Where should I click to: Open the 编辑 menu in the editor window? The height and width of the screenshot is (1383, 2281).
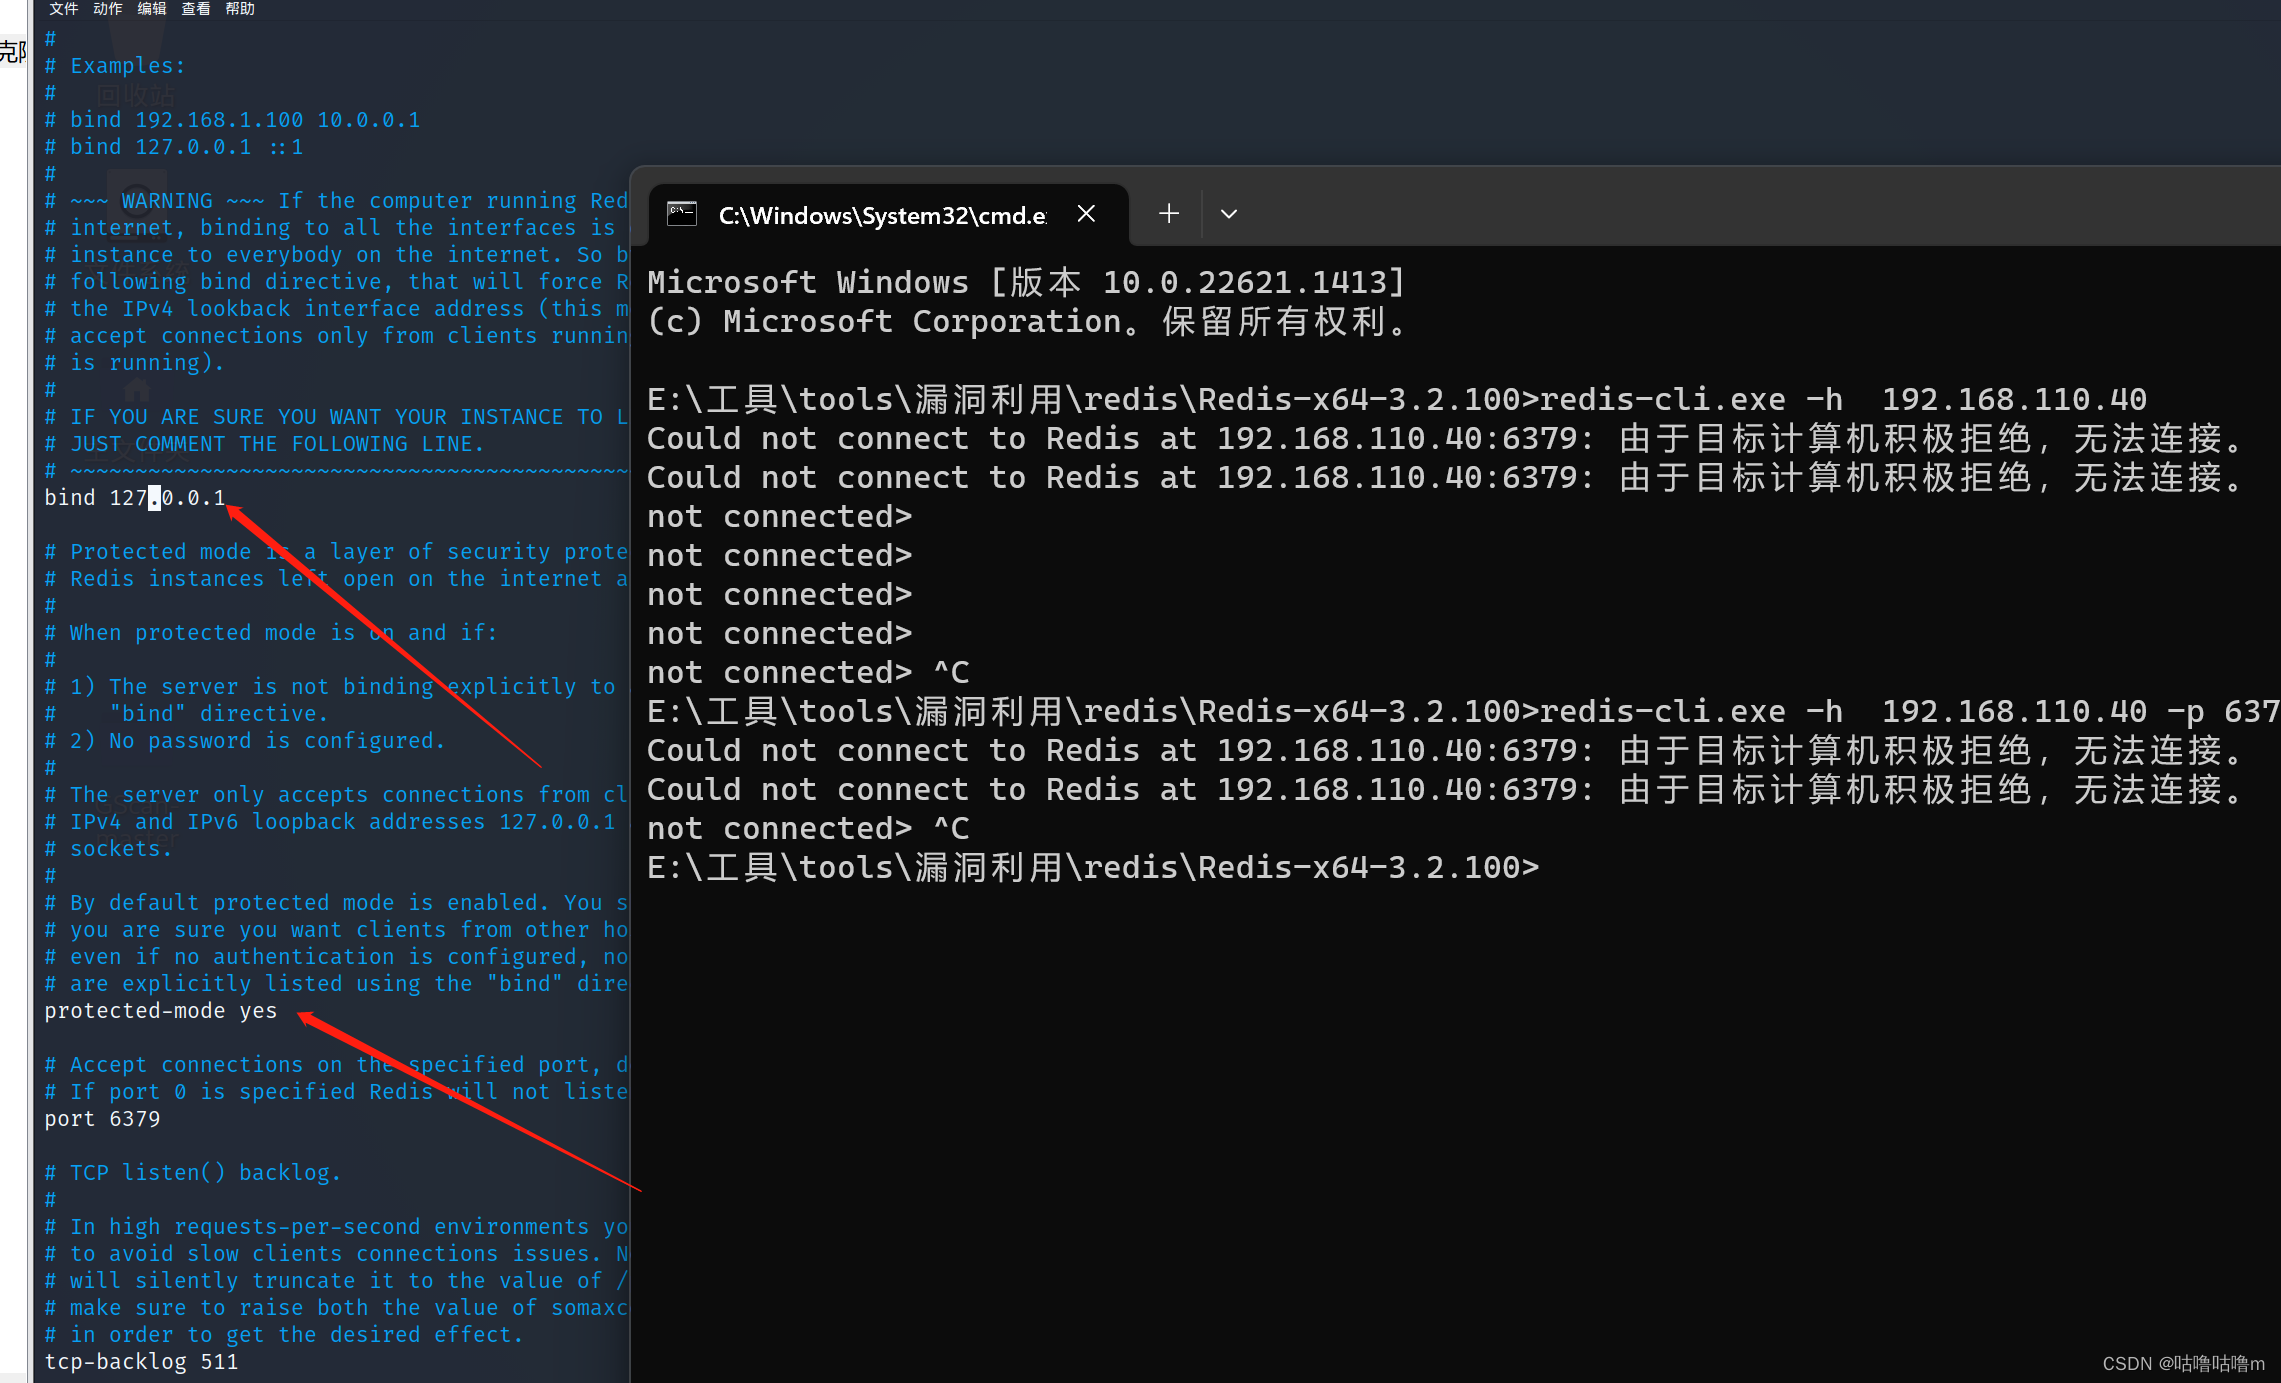click(x=151, y=9)
